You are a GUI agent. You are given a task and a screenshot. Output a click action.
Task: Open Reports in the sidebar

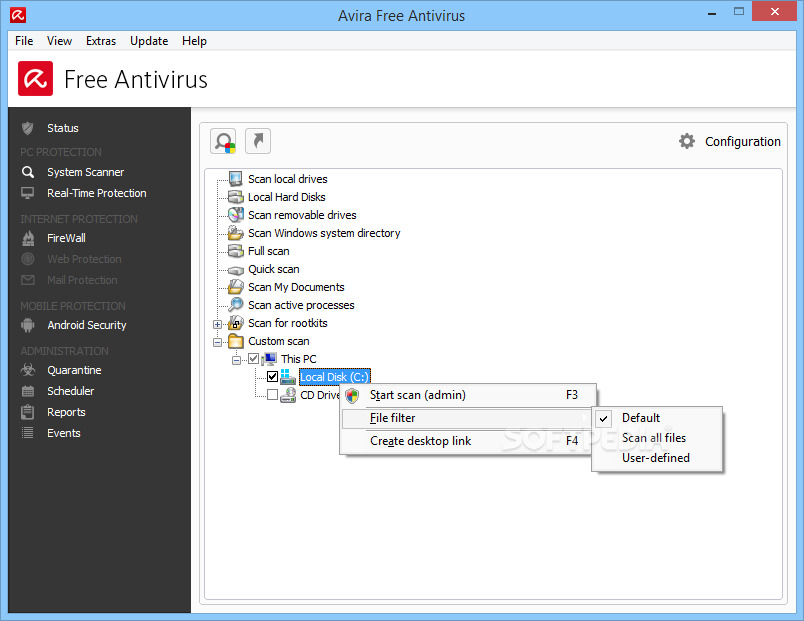[x=66, y=412]
